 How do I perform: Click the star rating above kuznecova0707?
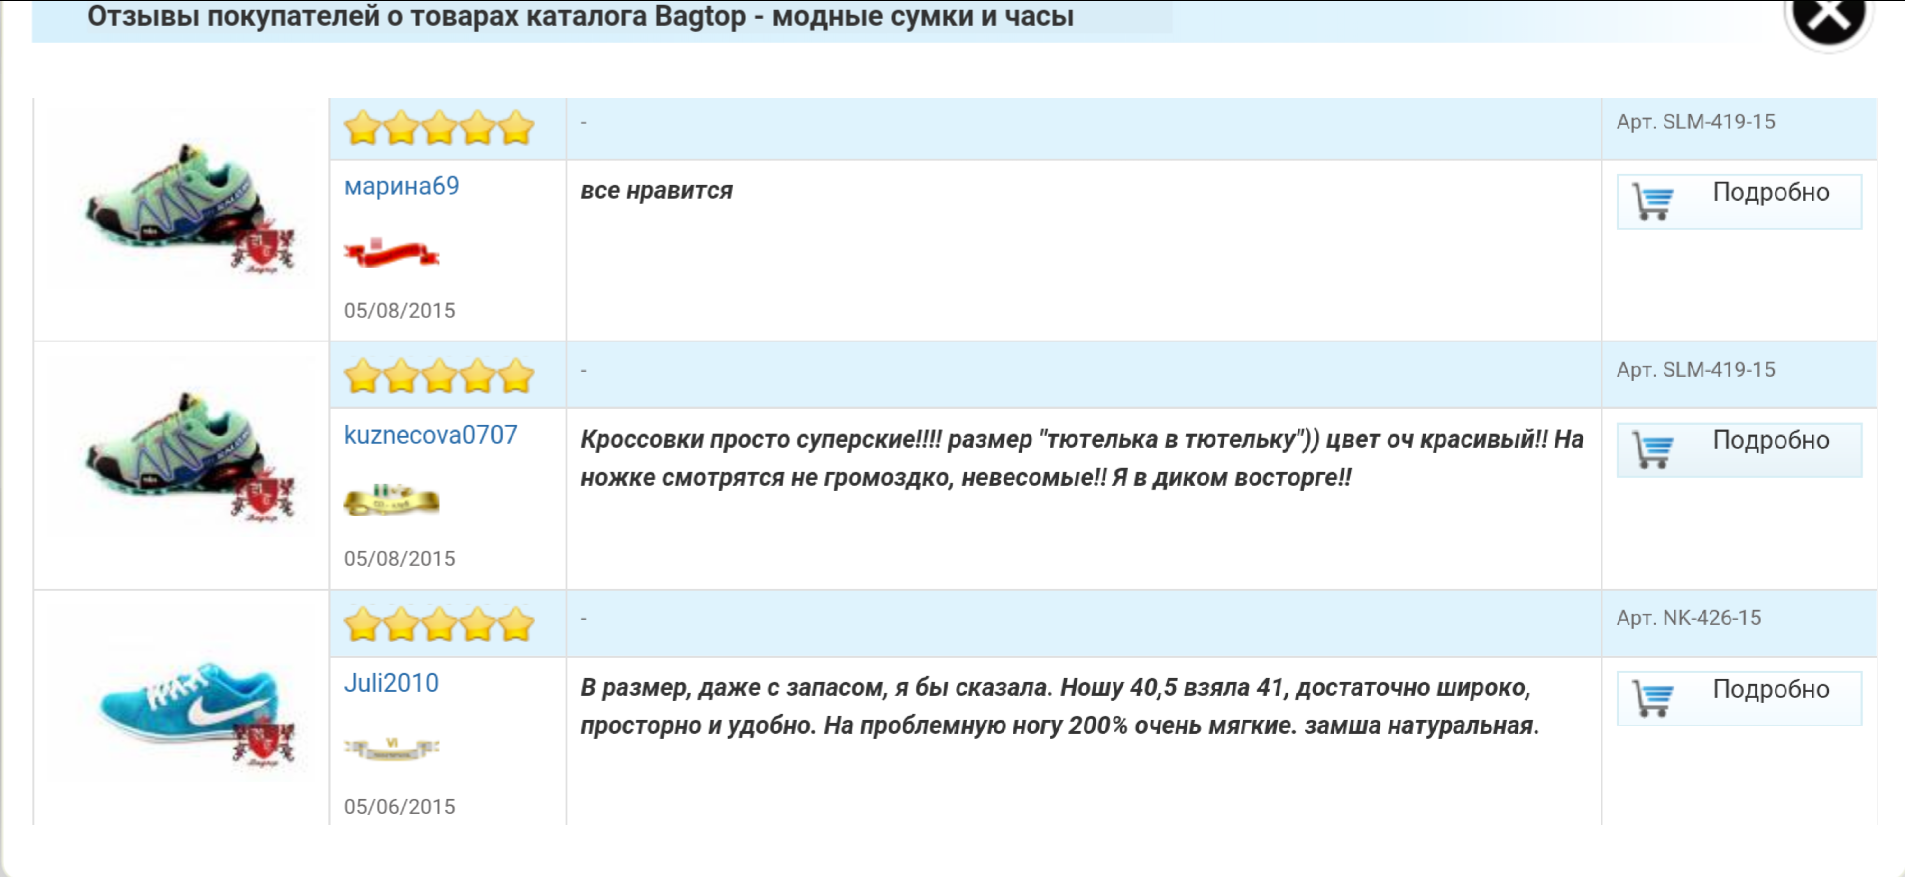[439, 376]
